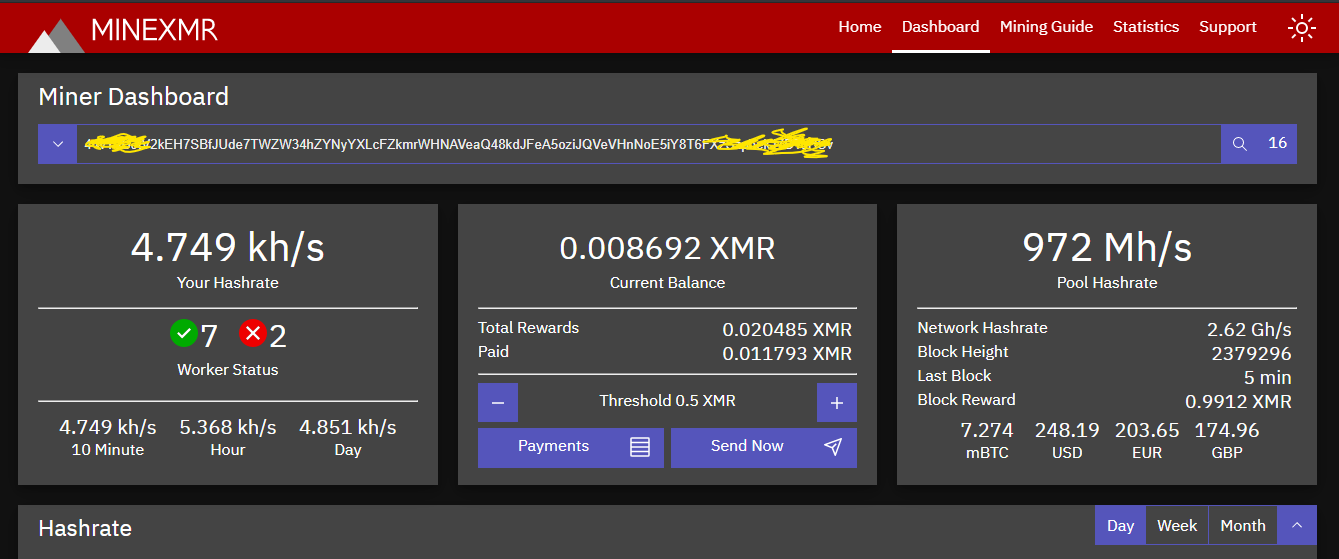Open the Dashboard nav item
Screen dimensions: 1339x559
940,27
